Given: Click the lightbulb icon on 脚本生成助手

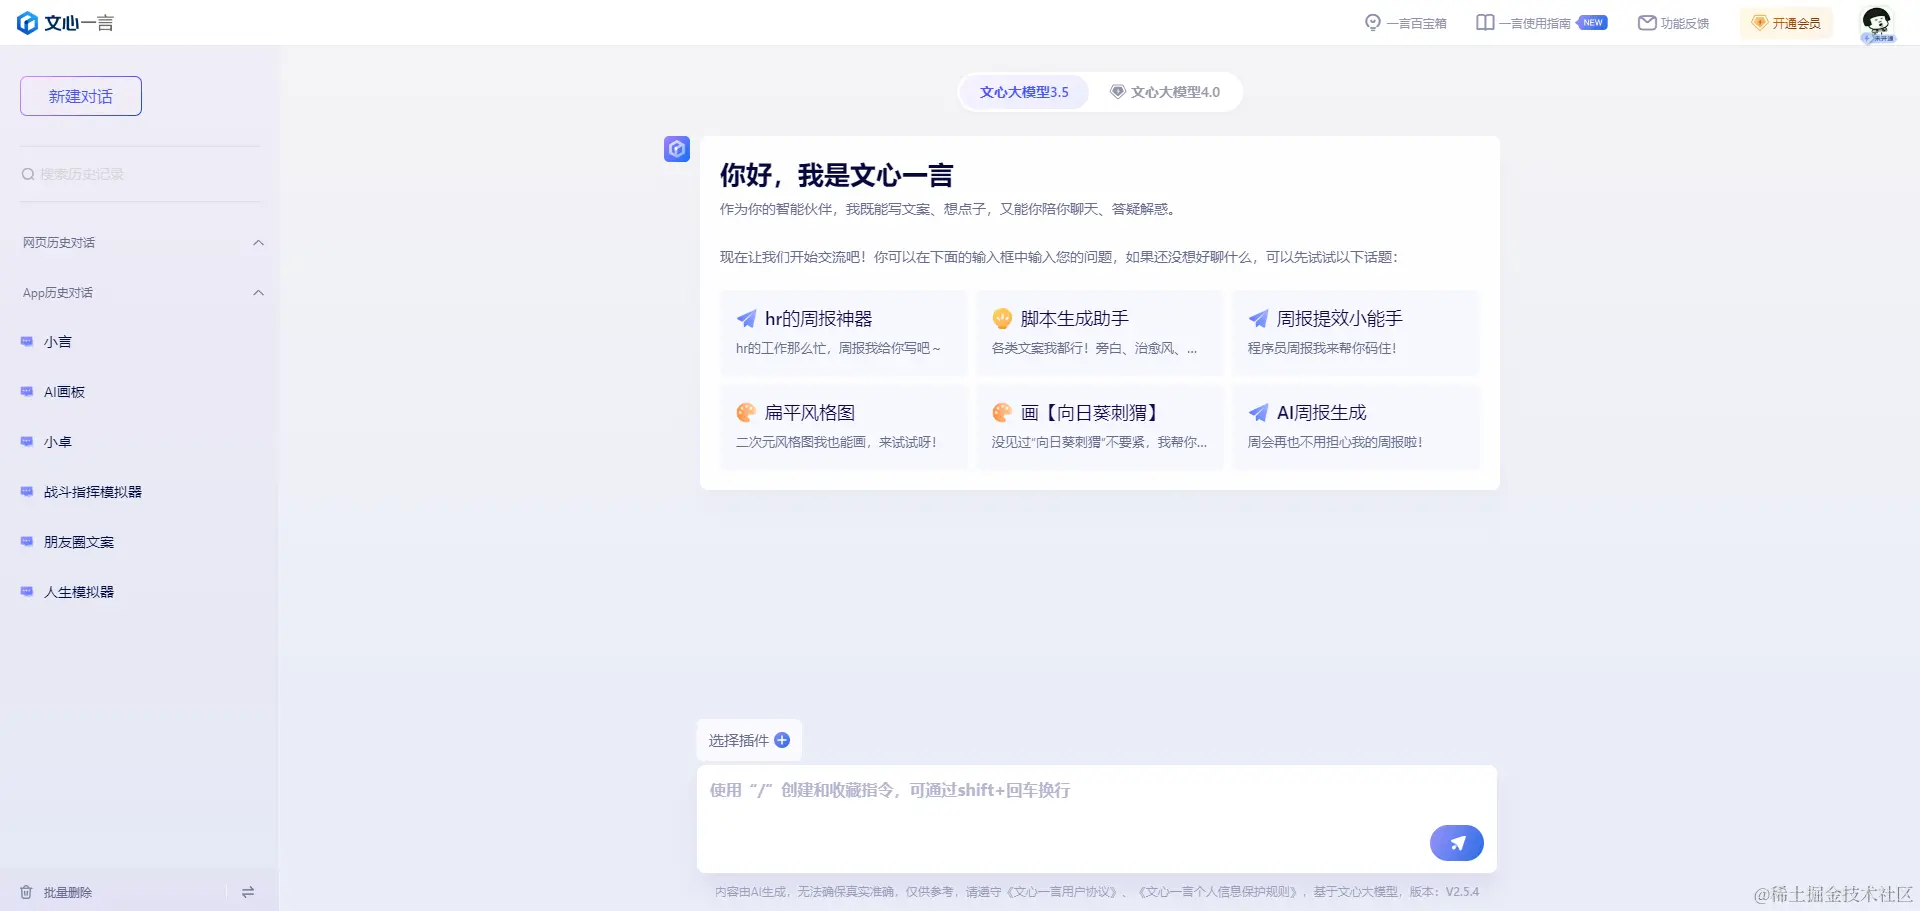Looking at the screenshot, I should coord(1002,319).
